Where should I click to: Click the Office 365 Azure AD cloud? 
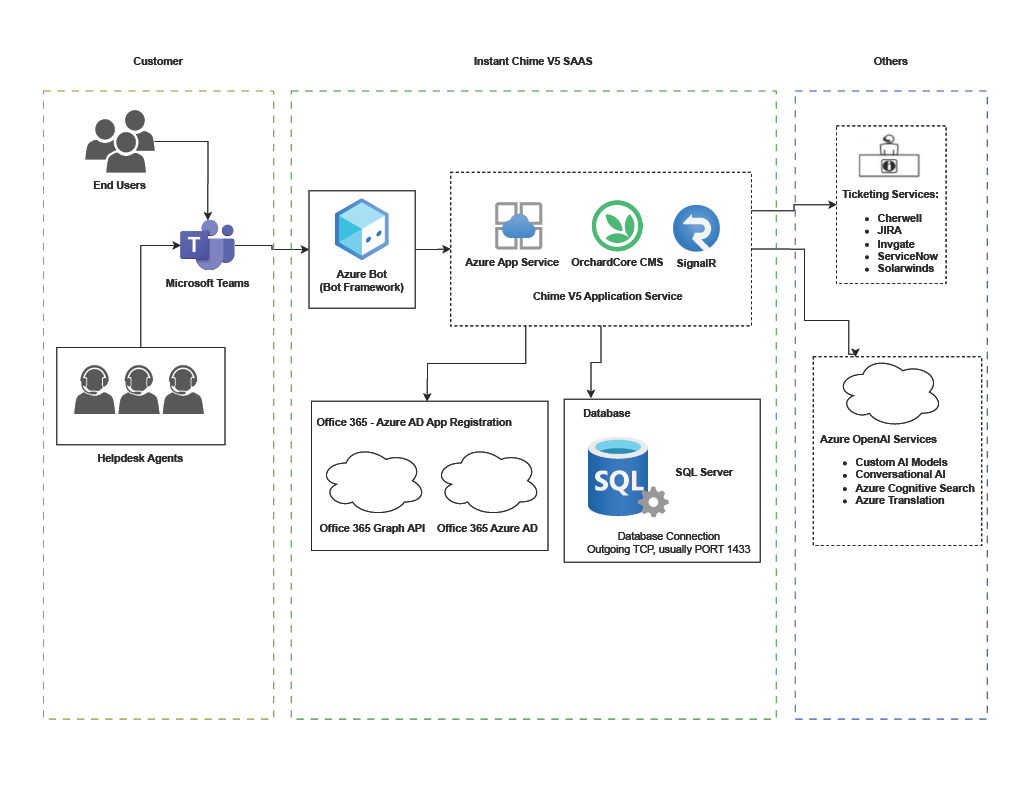[488, 480]
